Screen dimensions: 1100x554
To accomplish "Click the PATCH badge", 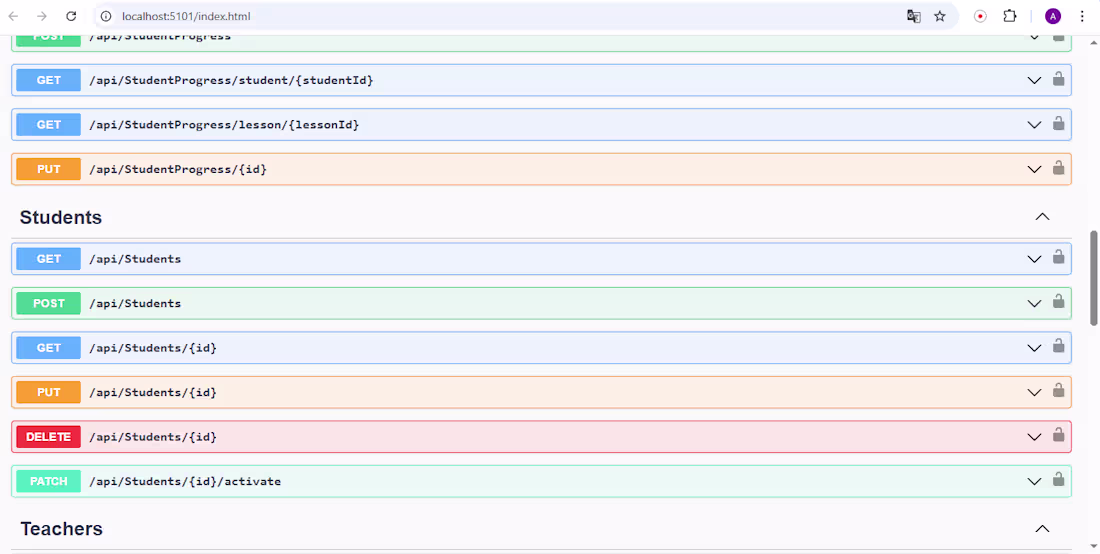I will pos(48,482).
